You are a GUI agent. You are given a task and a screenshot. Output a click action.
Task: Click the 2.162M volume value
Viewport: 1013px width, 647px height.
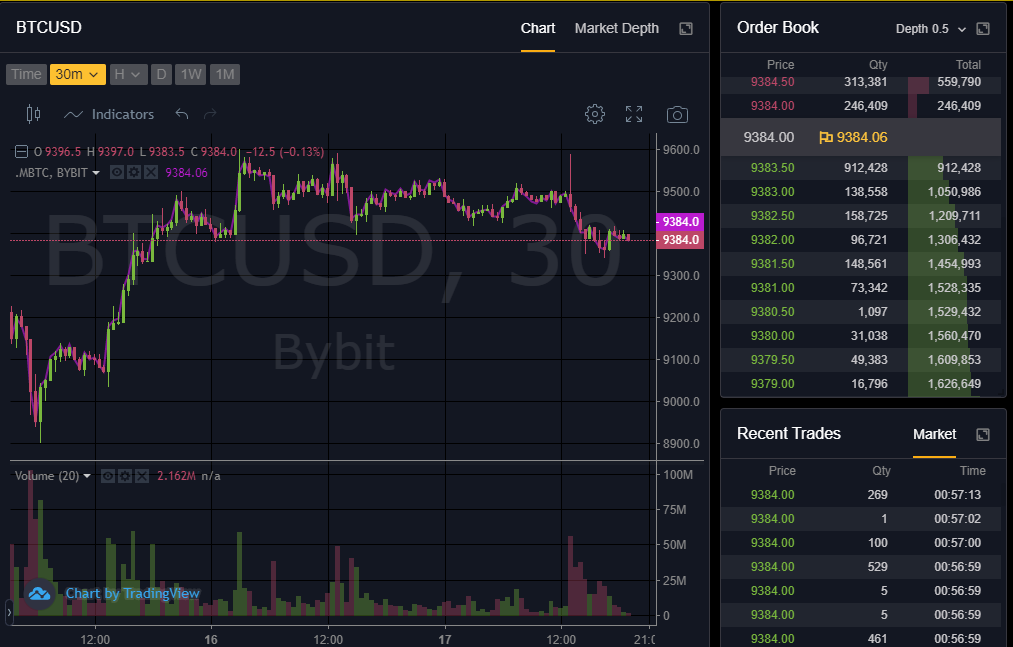(x=176, y=476)
